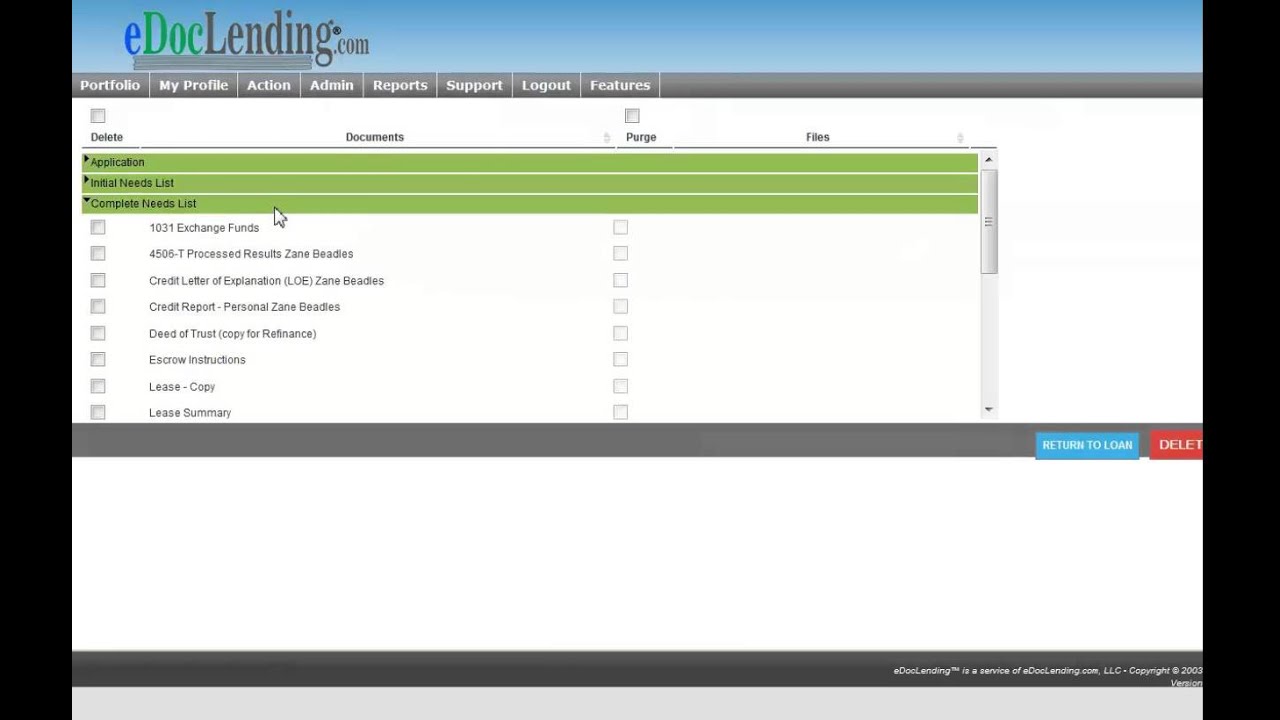Screen dimensions: 1280x720
Task: Open the Features menu
Action: click(620, 85)
